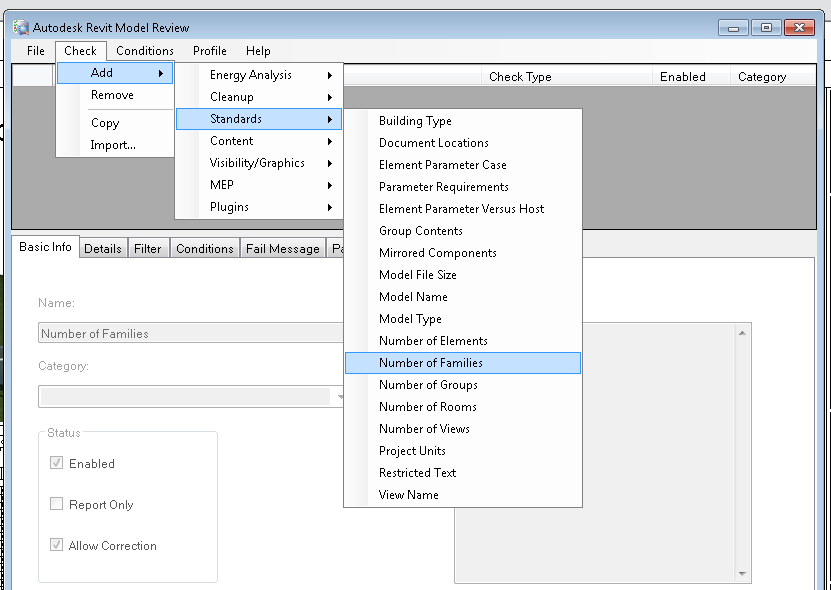This screenshot has height=590, width=831.
Task: Select Add in the Check menu
Action: [x=115, y=73]
